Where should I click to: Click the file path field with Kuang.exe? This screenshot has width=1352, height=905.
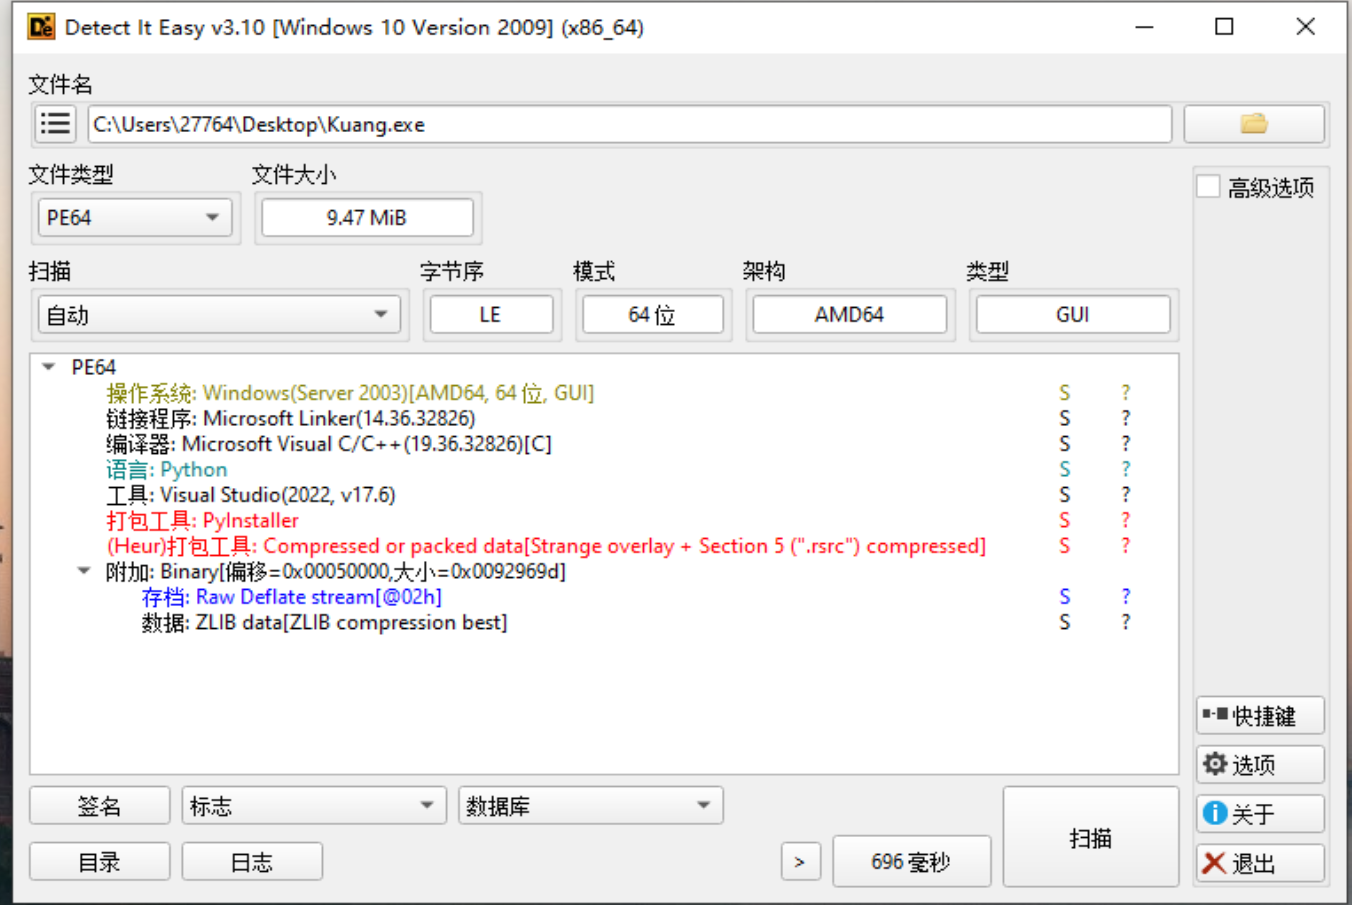click(630, 124)
